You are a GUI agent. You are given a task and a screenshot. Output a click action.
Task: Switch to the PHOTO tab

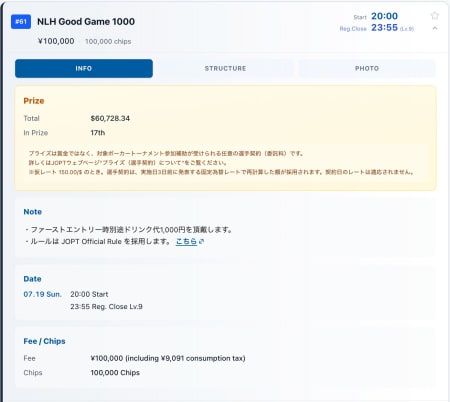tap(367, 68)
